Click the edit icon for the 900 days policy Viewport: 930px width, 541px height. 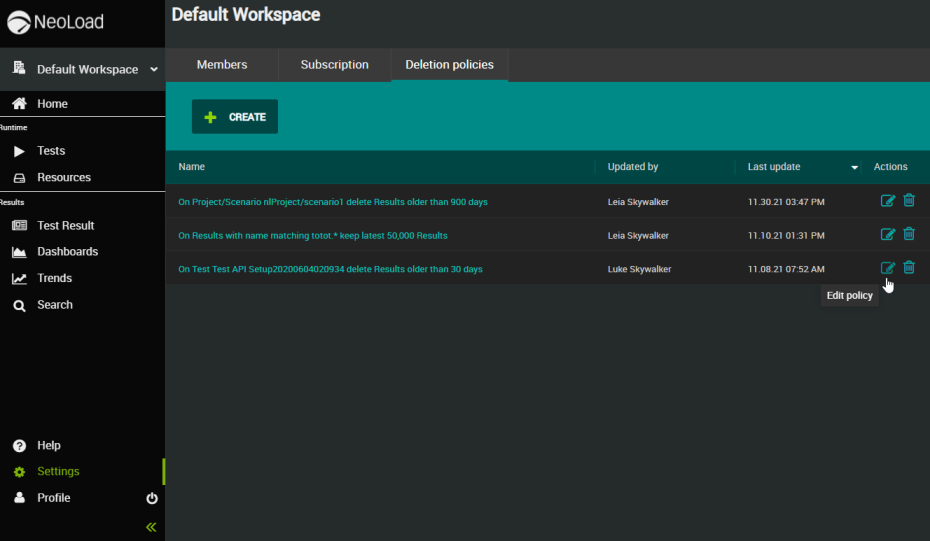coord(887,201)
